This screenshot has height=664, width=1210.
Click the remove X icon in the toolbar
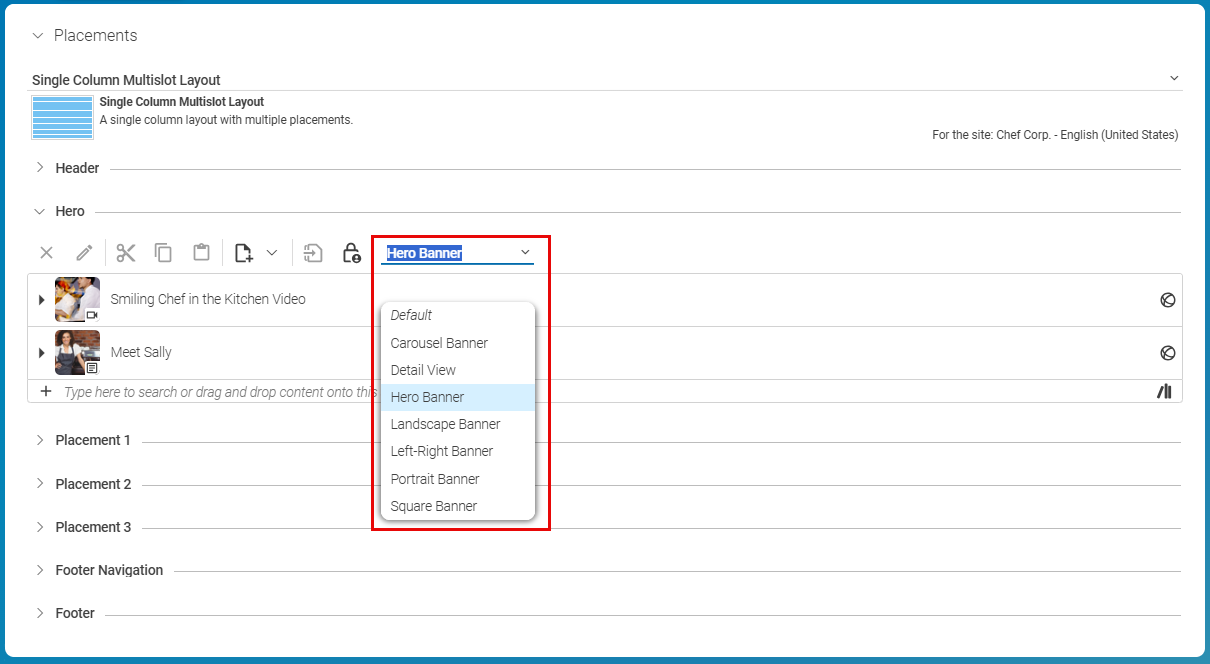[46, 252]
